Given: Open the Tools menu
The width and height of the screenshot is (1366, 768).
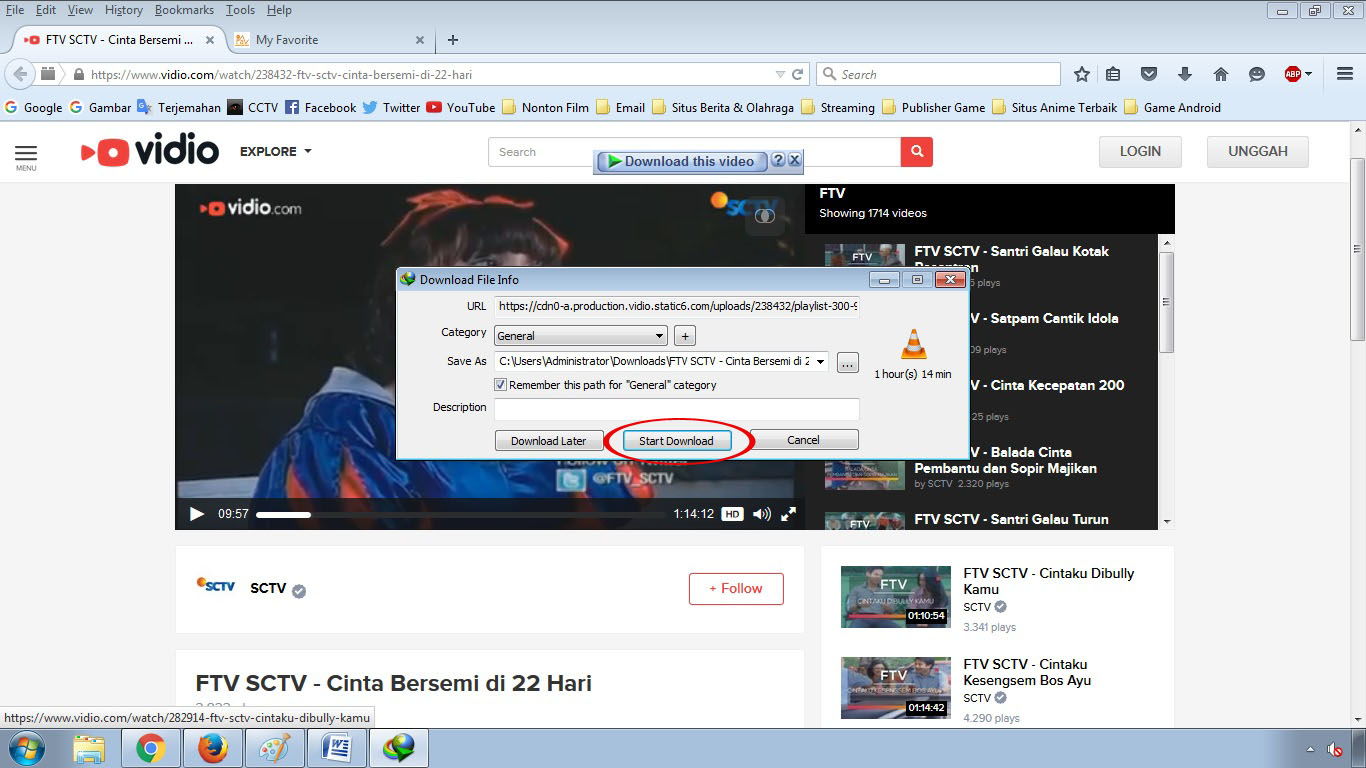Looking at the screenshot, I should click(240, 10).
